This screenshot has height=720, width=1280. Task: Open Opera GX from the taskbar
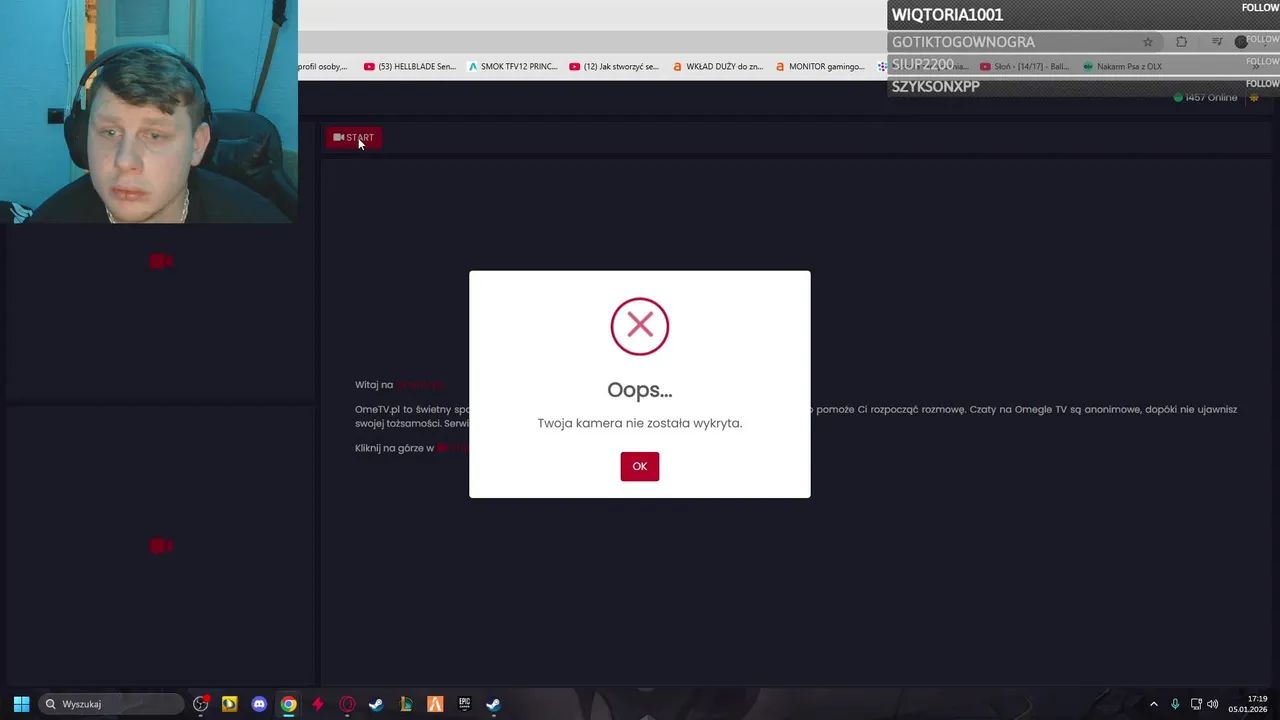coord(347,704)
